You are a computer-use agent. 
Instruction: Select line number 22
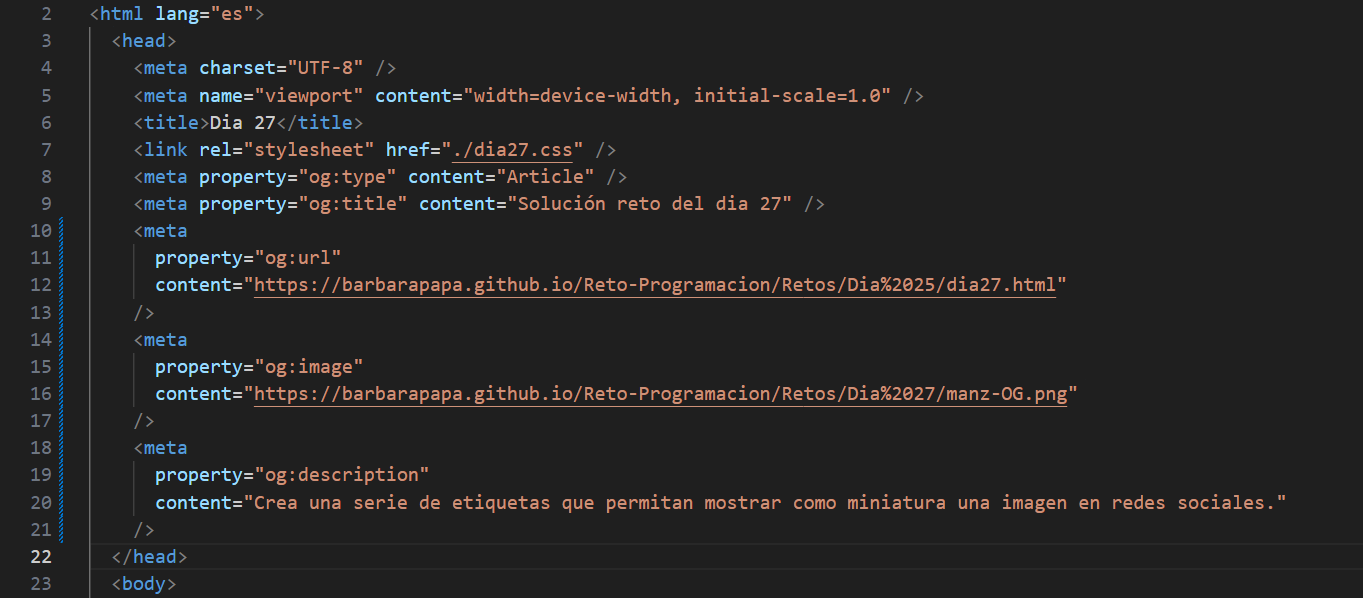41,556
